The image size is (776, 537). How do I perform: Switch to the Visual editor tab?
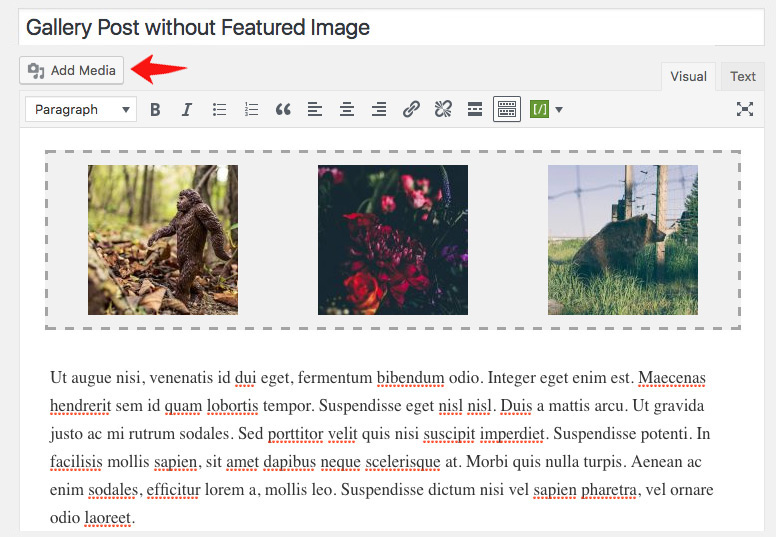(x=688, y=76)
